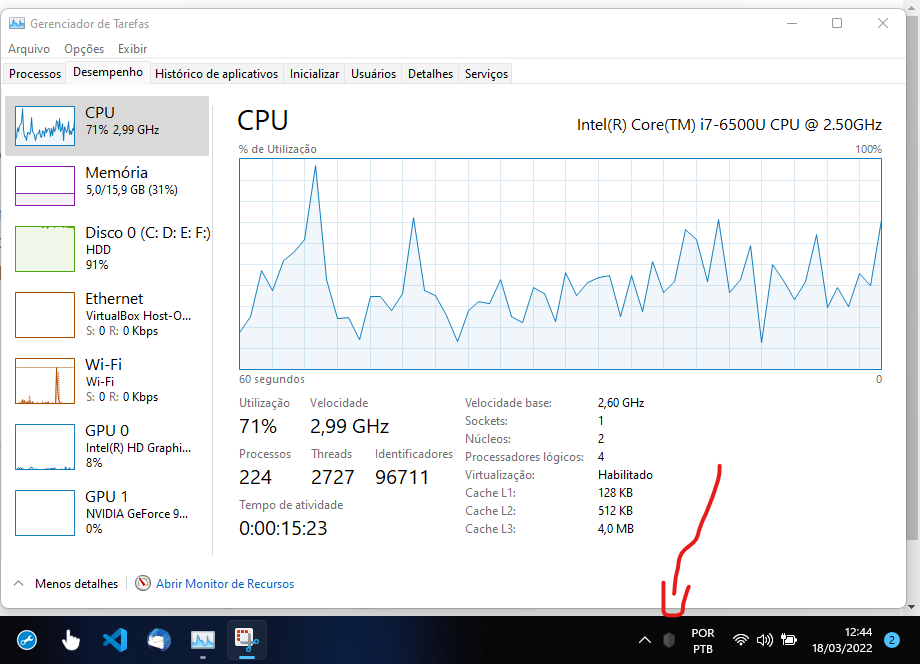Click the Threads count 2727
Image resolution: width=920 pixels, height=664 pixels.
[x=333, y=477]
